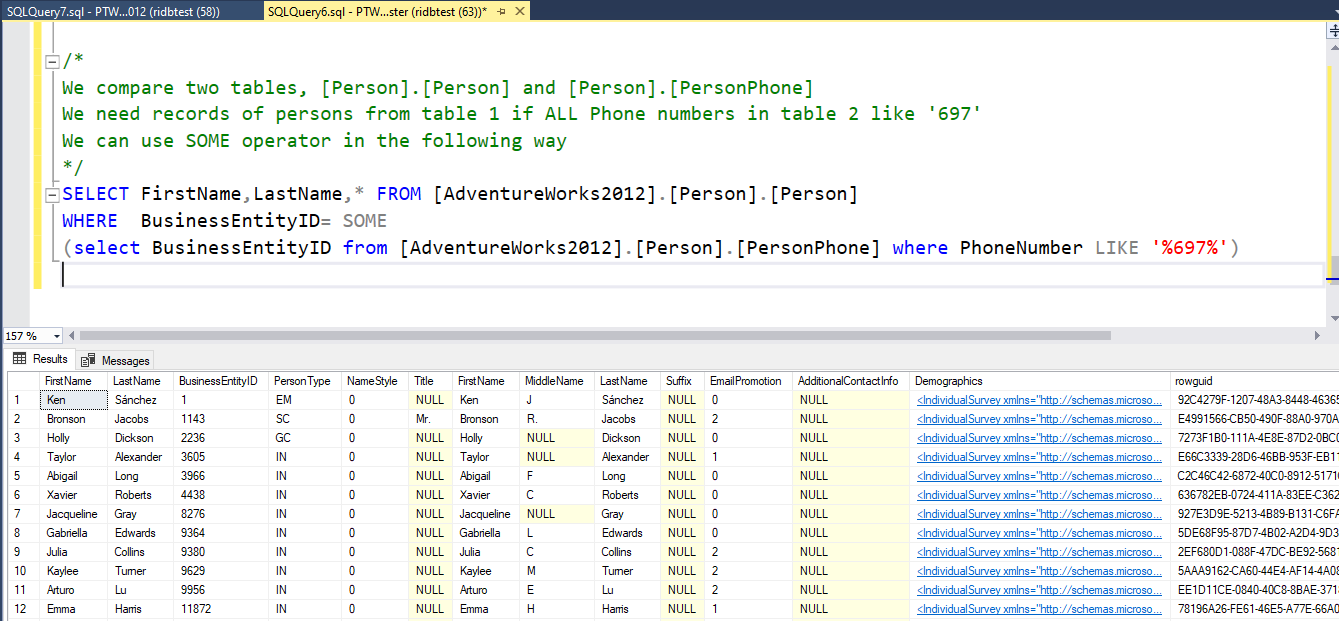1339x621 pixels.
Task: Select the Results tab
Action: (x=40, y=359)
